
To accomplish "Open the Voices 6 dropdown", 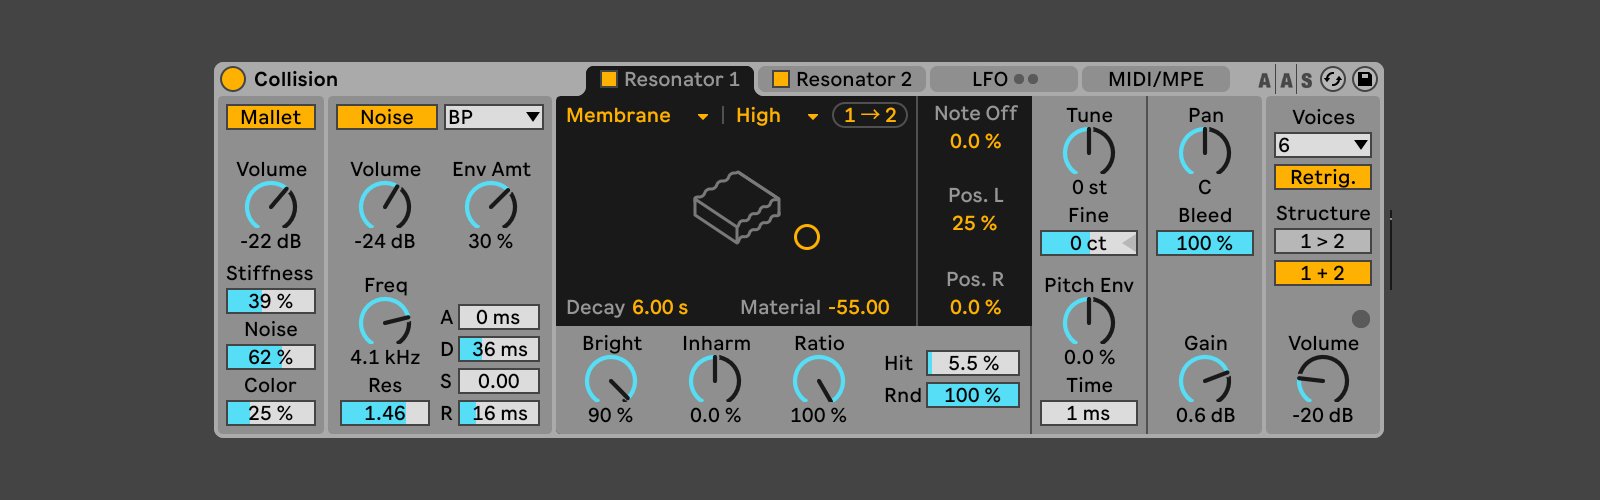I will (x=1322, y=145).
